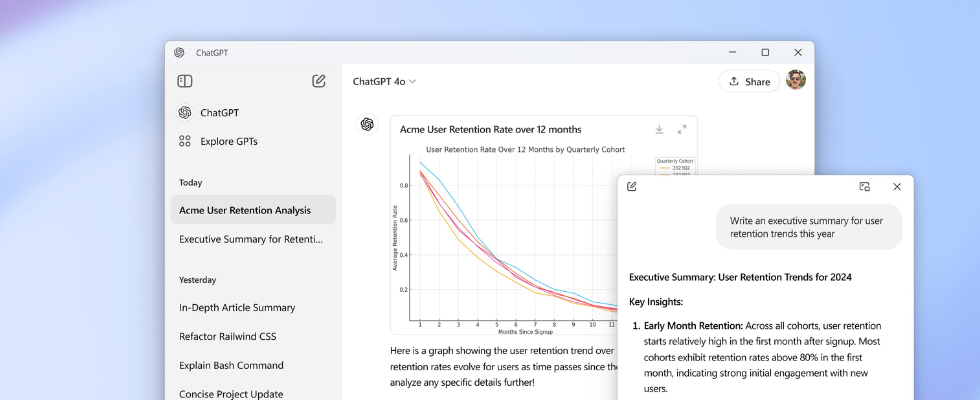Open the ChatGPT 4o model dropdown
Image resolution: width=980 pixels, height=400 pixels.
(385, 81)
